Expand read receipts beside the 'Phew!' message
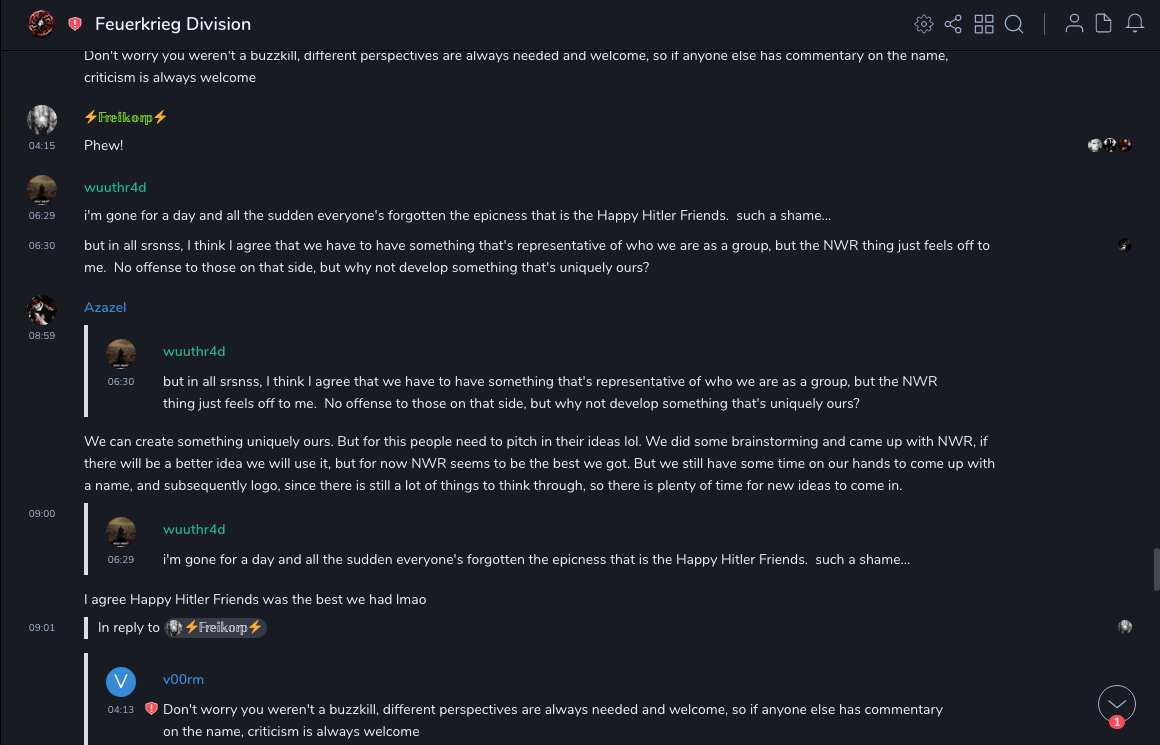The image size is (1160, 745). point(1110,145)
